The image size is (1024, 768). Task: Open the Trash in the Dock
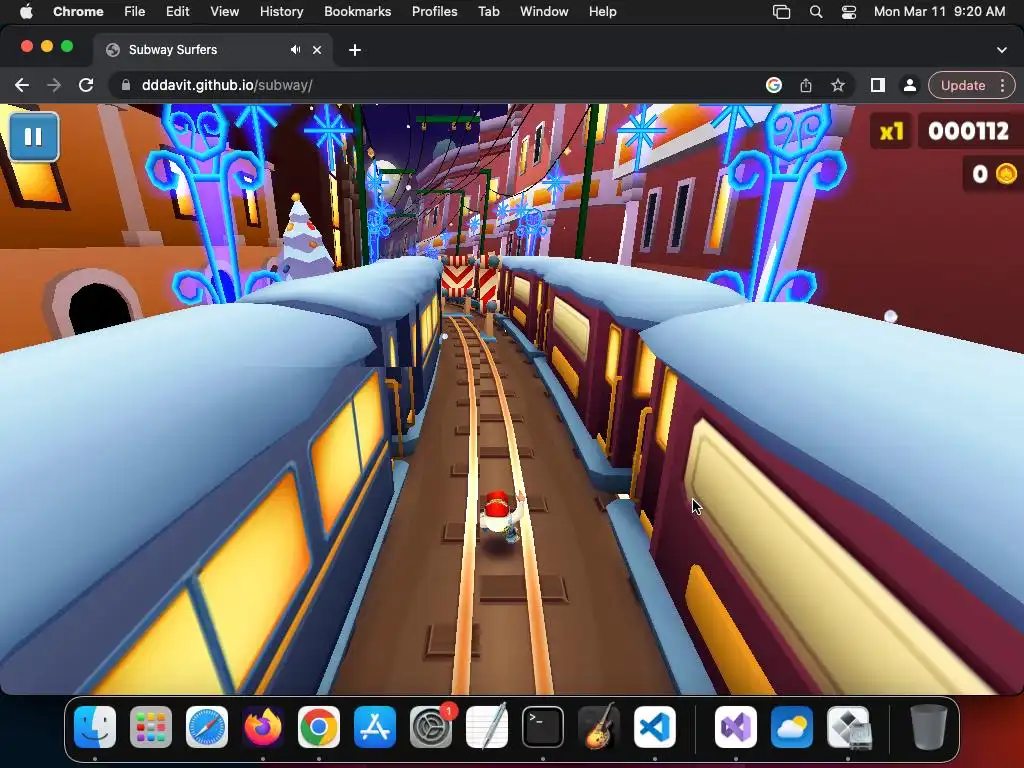(x=929, y=727)
